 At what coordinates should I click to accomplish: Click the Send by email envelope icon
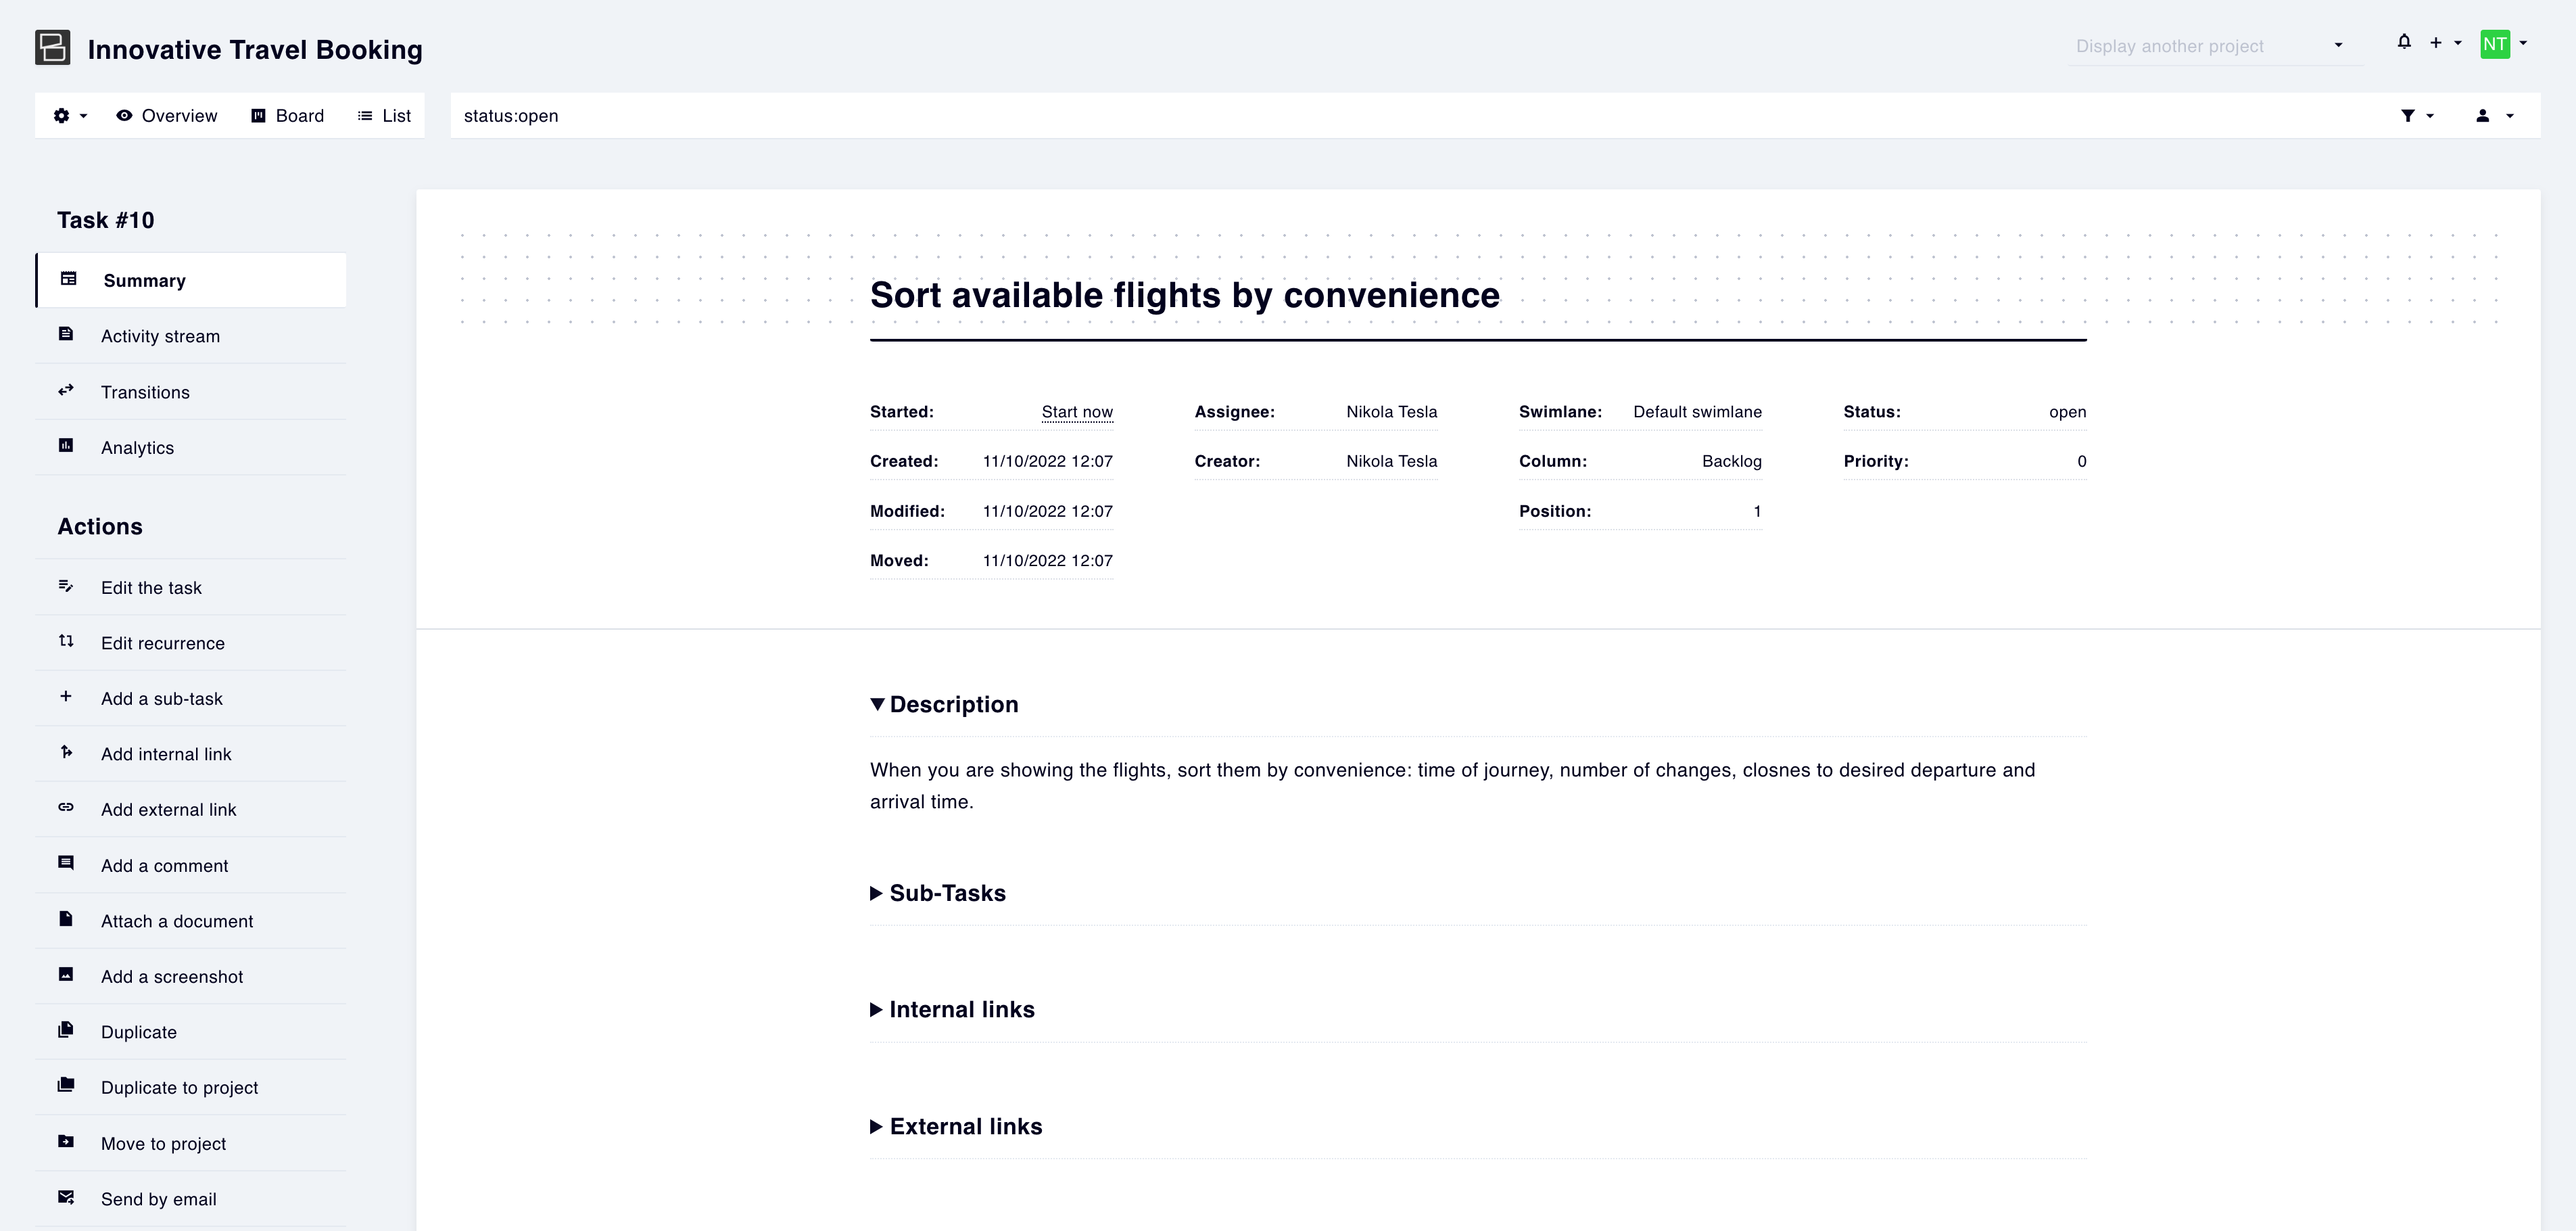coord(66,1198)
